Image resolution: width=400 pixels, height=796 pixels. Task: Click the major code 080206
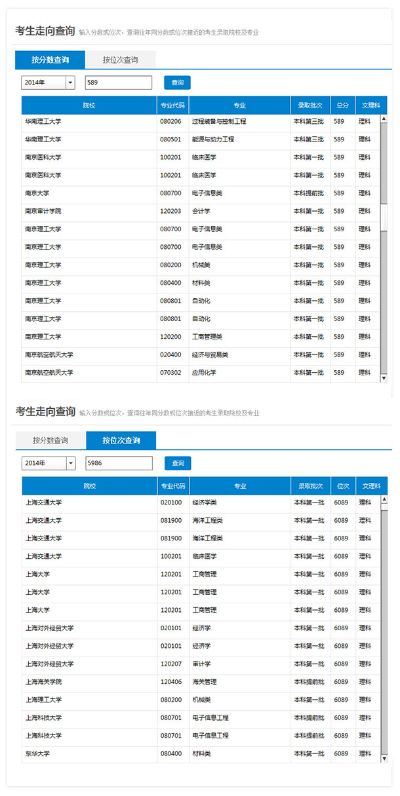tap(171, 122)
